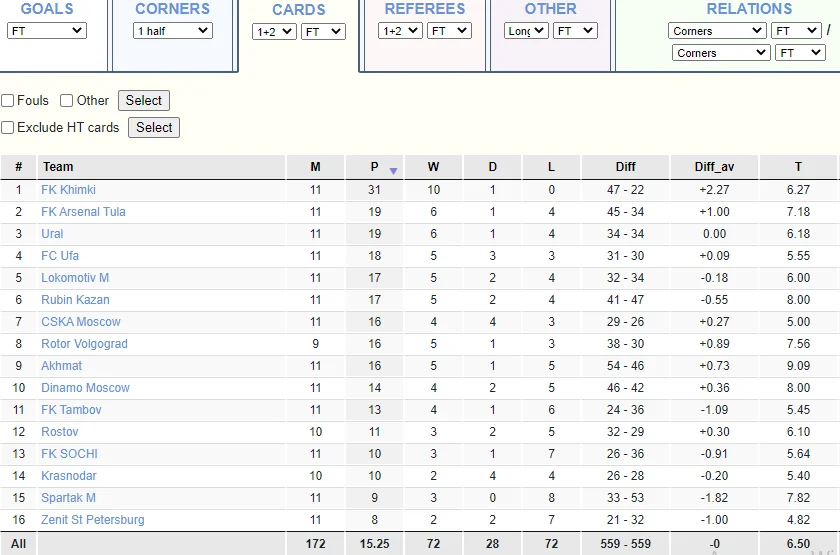Open the REFEREES 1+2 dropdown
This screenshot has height=555, width=840.
tap(400, 31)
